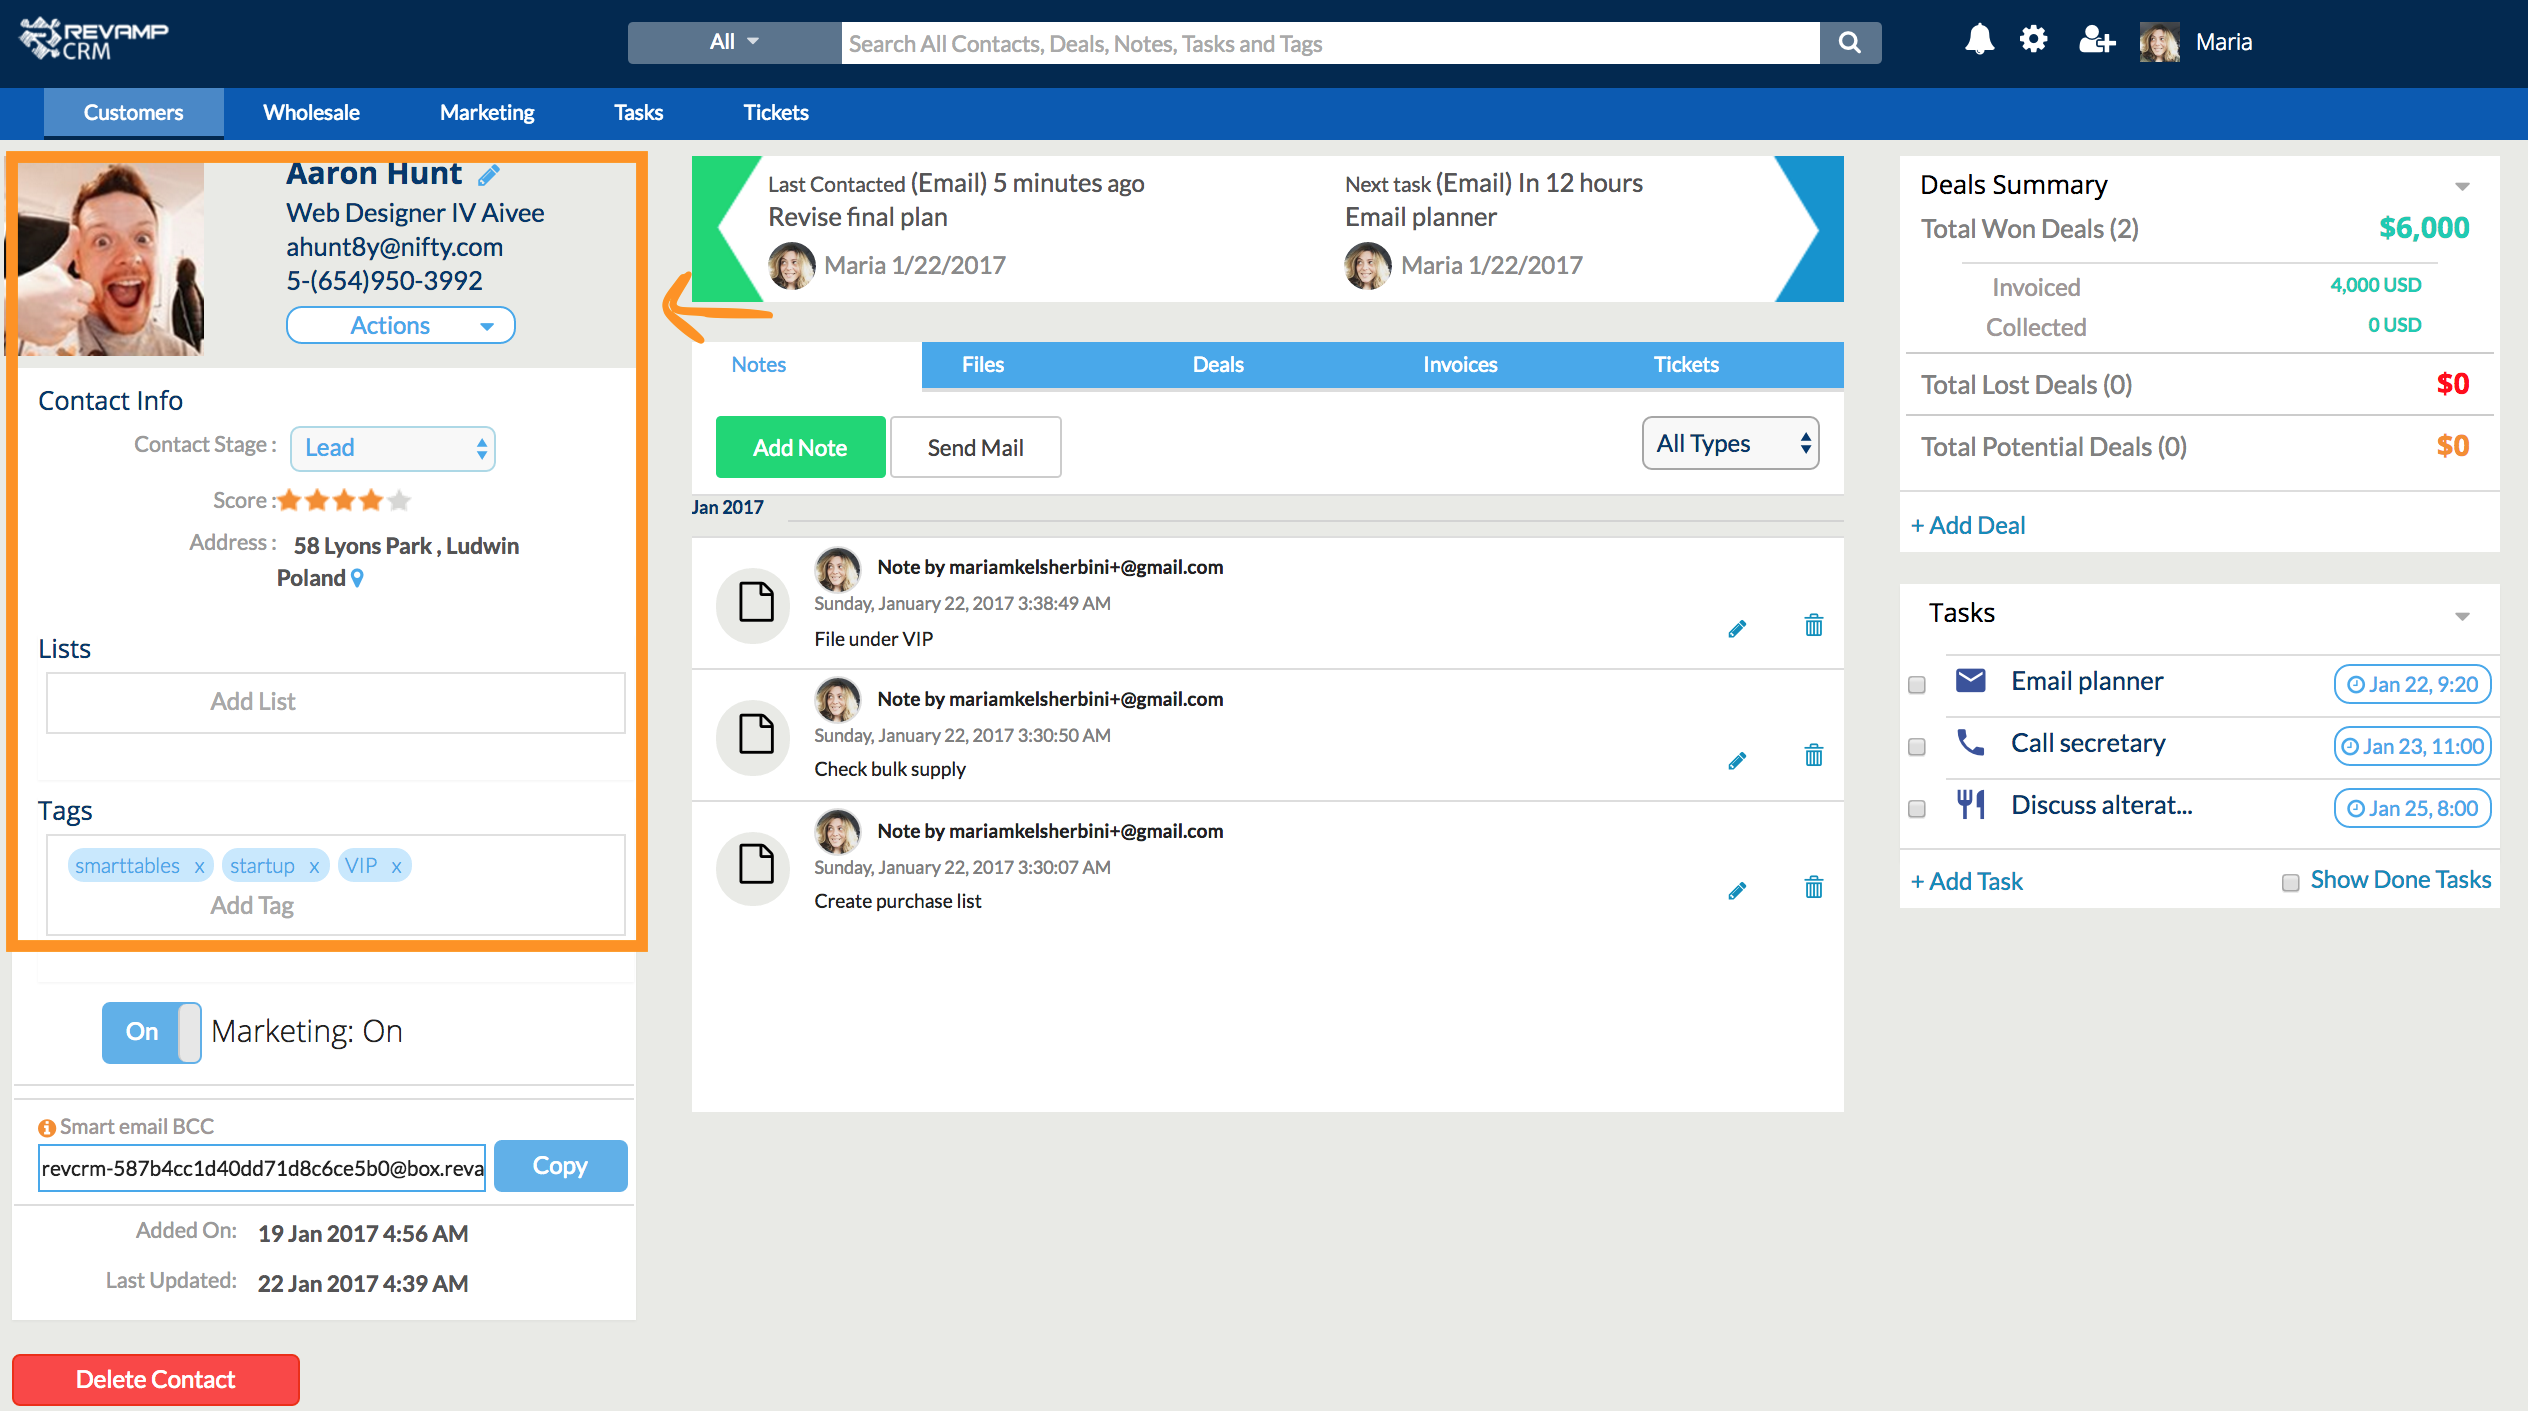
Task: Toggle the Marketing On switch
Action: (151, 1032)
